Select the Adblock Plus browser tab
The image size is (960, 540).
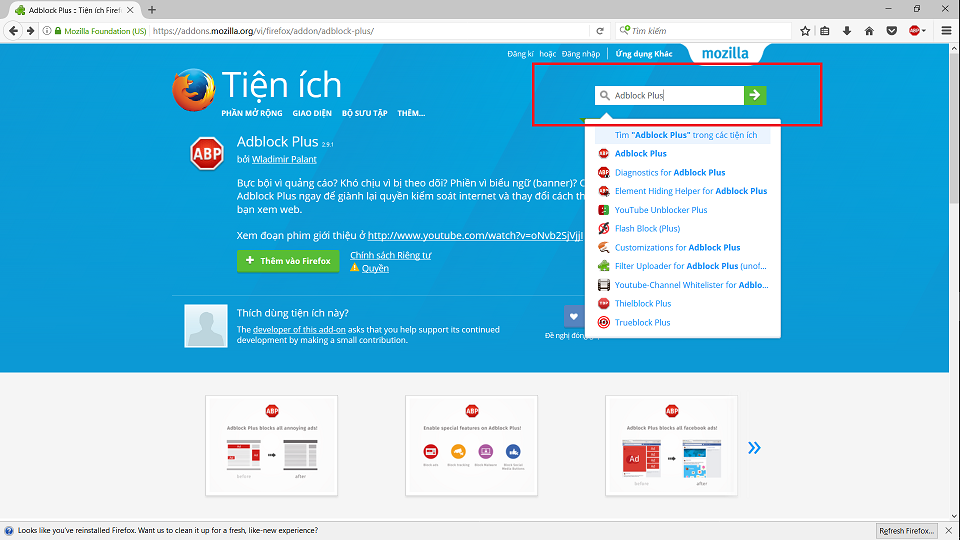(75, 10)
